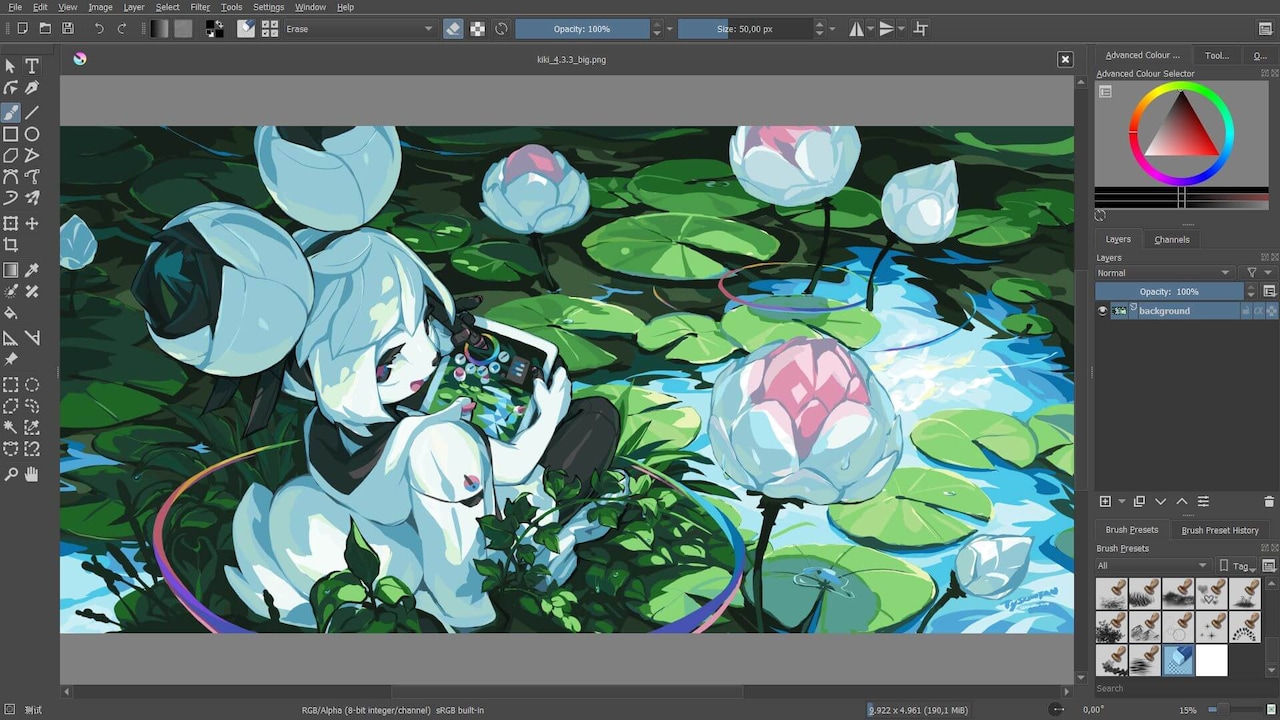Select the Gradient tool
1280x720 pixels.
pos(12,269)
